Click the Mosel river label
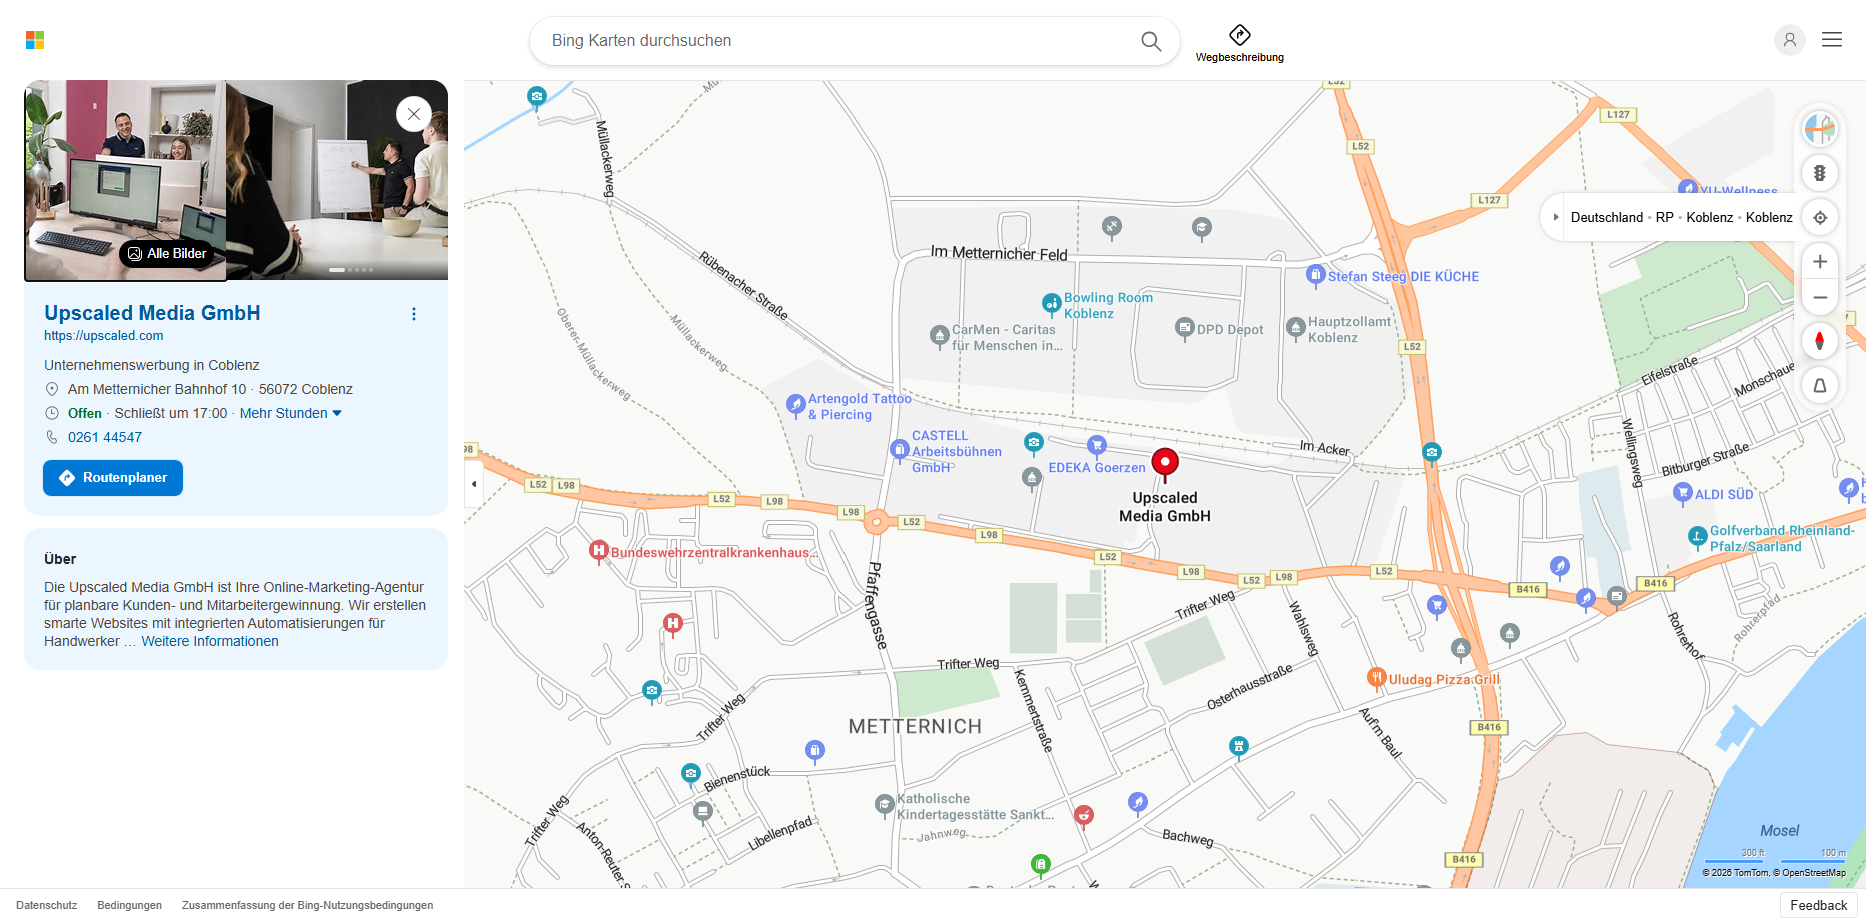The height and width of the screenshot is (920, 1866). point(1779,831)
